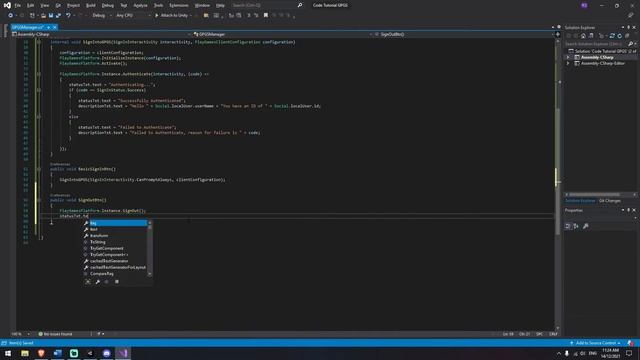The image size is (640, 360).
Task: Open the Tools menu
Action: tap(158, 5)
